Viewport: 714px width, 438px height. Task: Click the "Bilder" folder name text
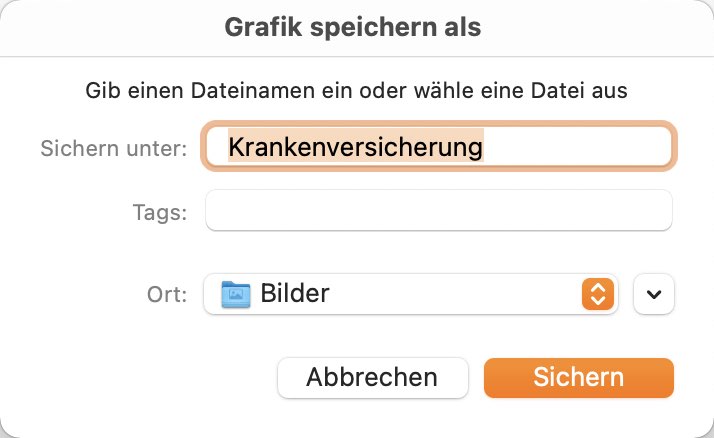[295, 293]
